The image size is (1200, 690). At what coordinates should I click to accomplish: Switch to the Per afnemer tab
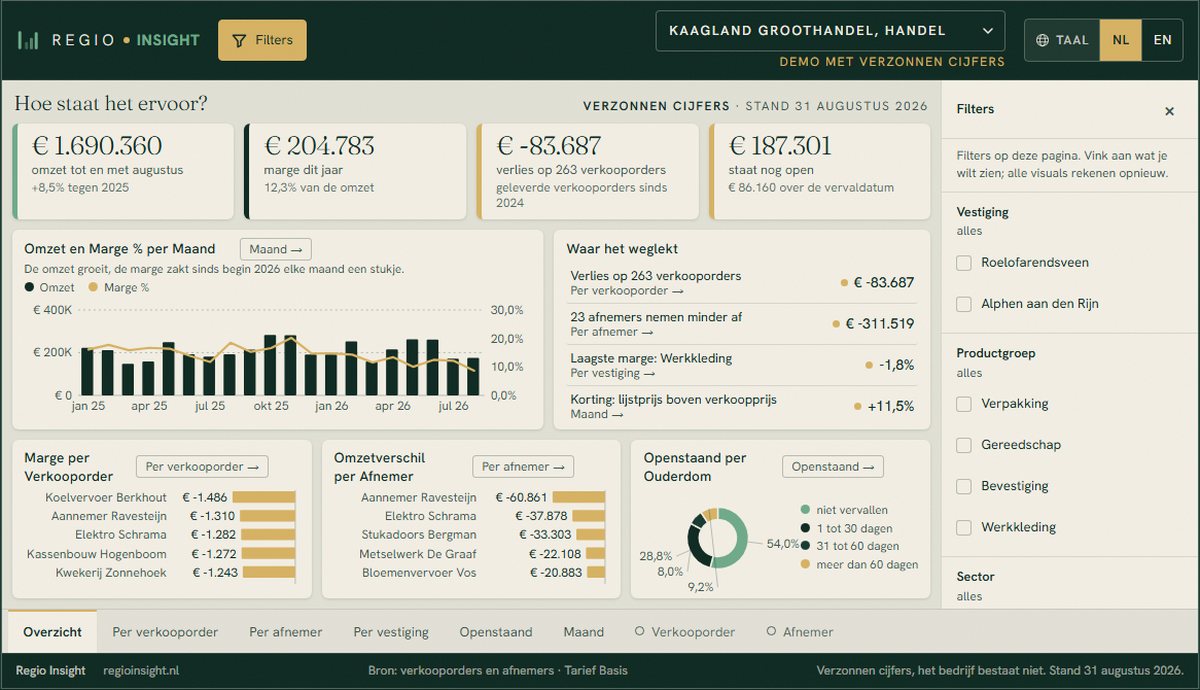(x=286, y=632)
